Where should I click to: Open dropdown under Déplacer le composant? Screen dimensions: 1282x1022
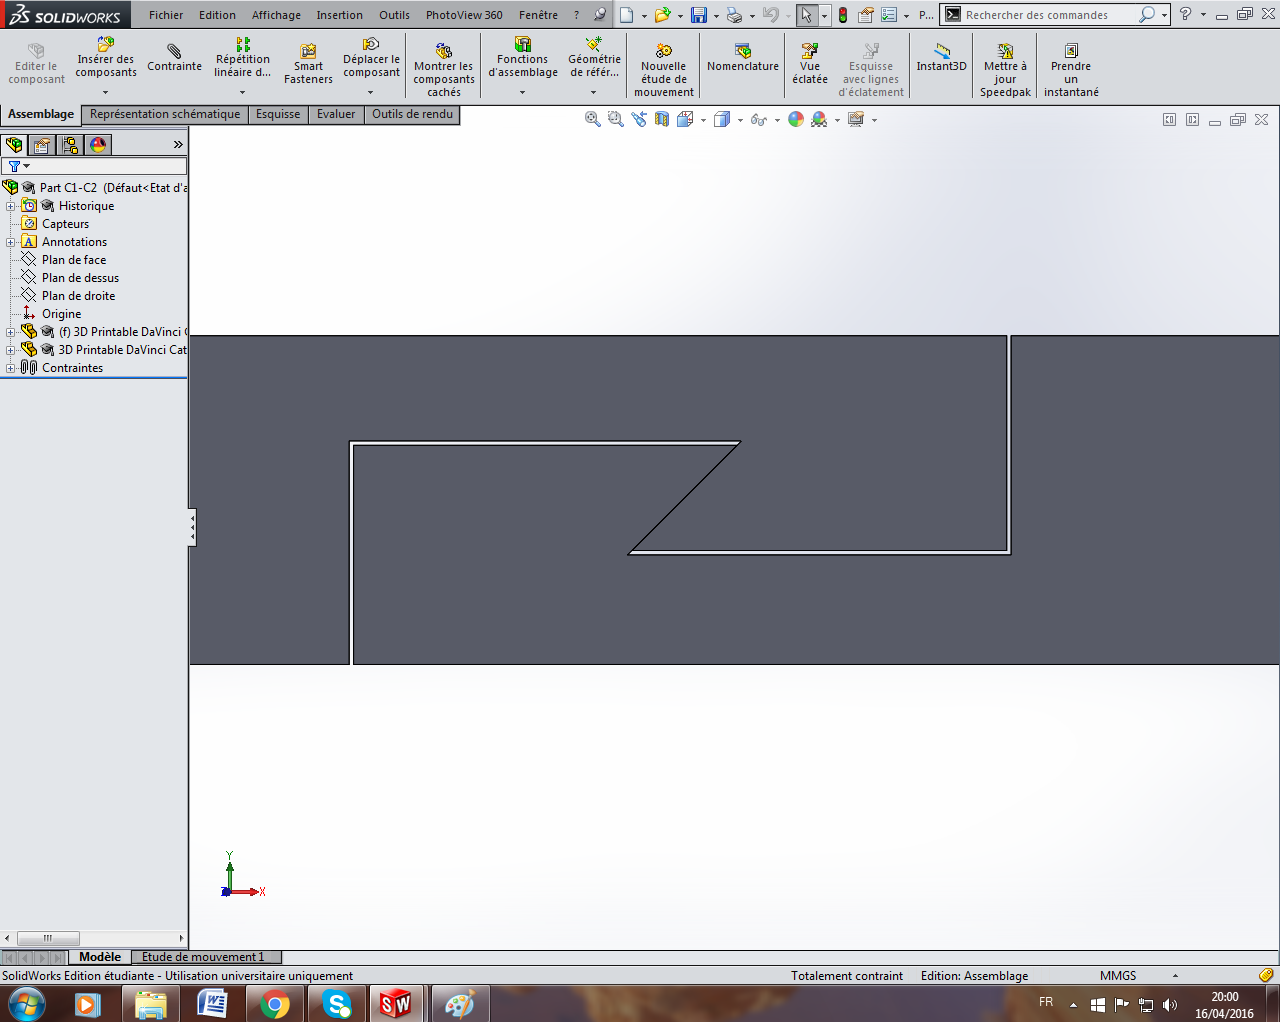[371, 92]
